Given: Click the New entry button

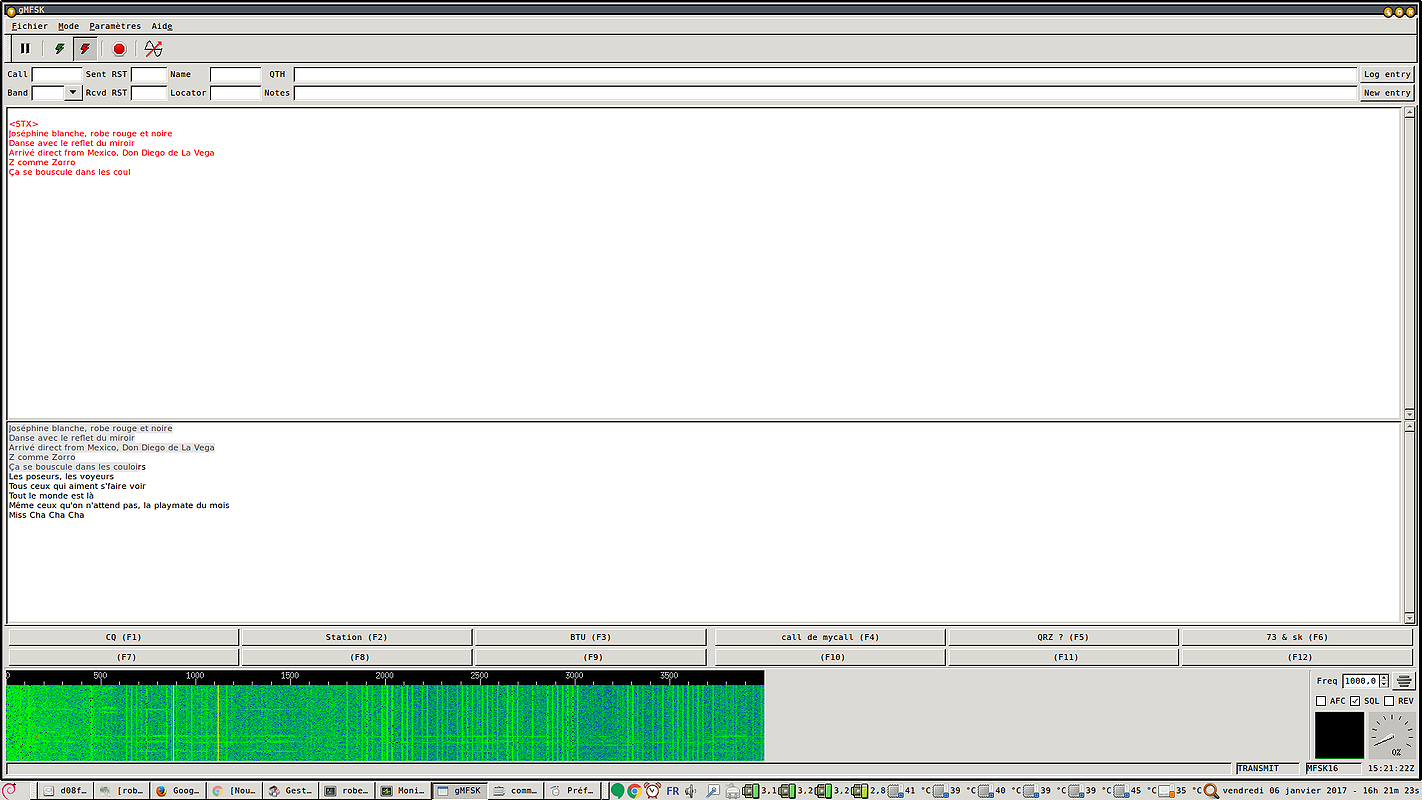Looking at the screenshot, I should click(1387, 92).
